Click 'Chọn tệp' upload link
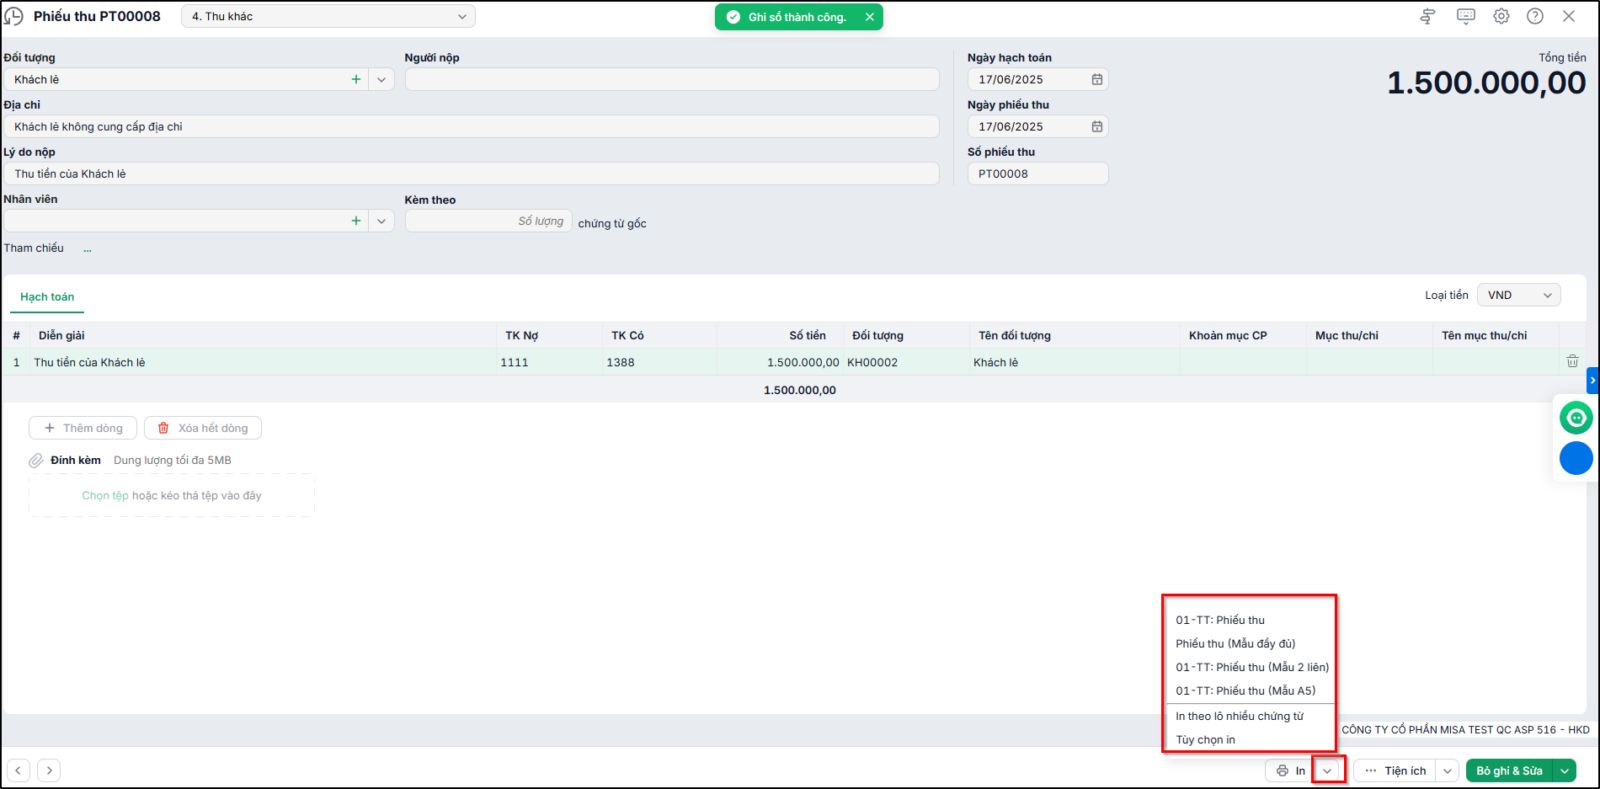1600x789 pixels. (x=105, y=495)
